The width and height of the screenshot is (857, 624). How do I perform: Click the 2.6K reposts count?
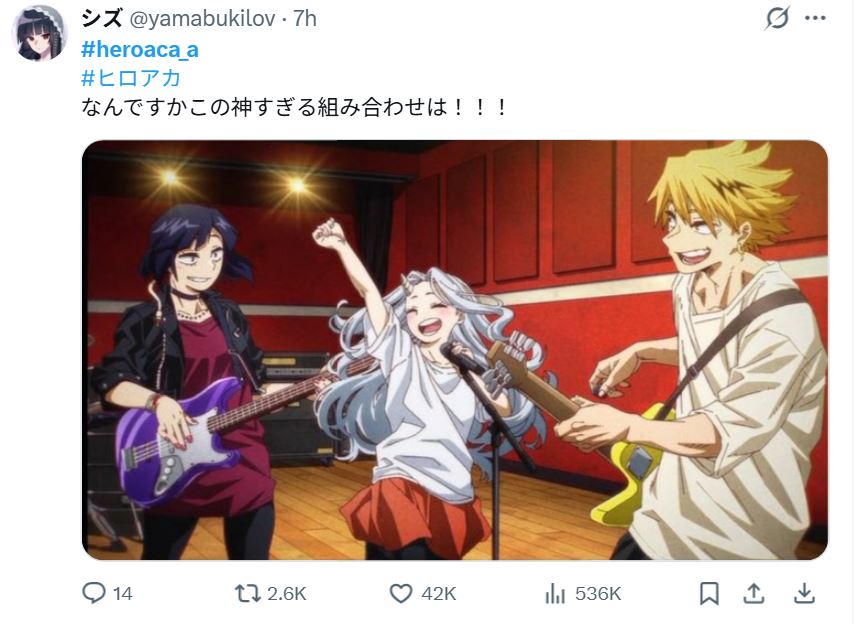point(287,594)
